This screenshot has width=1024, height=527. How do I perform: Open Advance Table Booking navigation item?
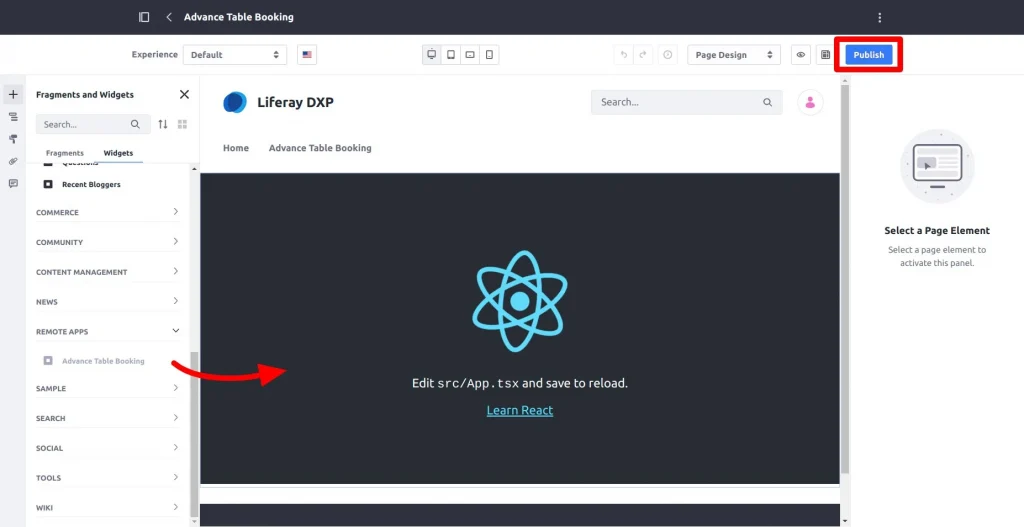pos(320,148)
